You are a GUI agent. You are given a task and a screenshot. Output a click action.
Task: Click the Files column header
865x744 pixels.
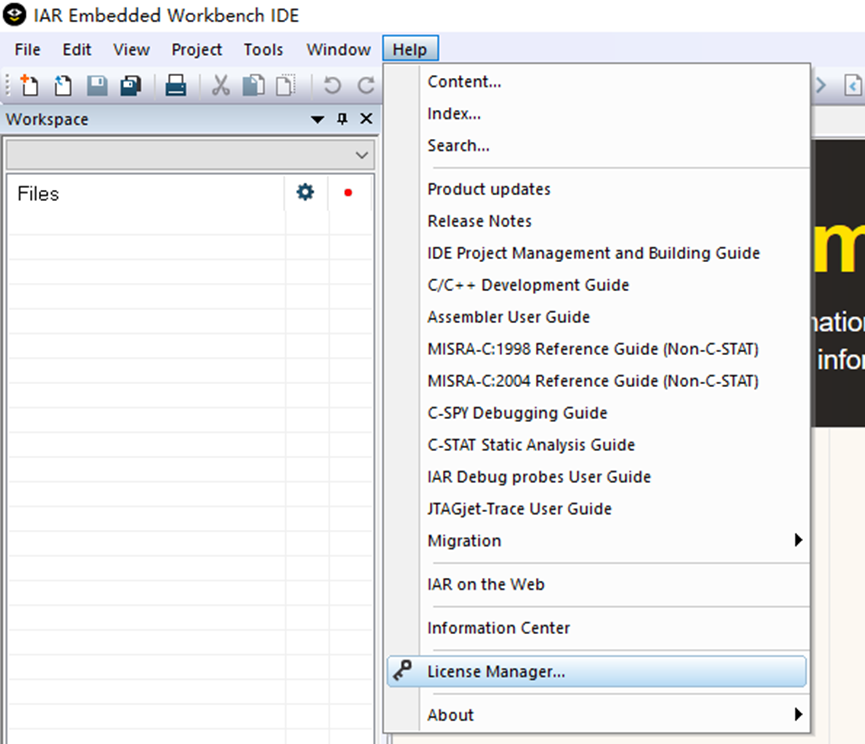[147, 194]
